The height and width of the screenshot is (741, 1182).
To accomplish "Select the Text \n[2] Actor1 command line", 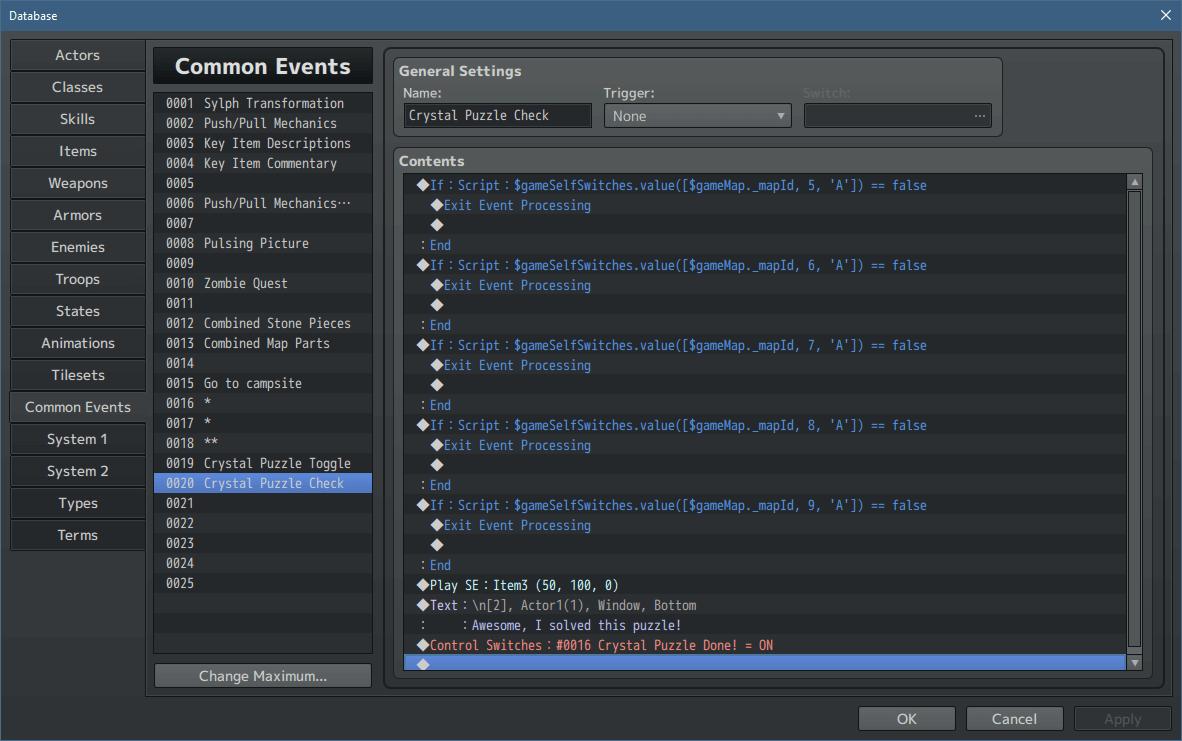I will [765, 605].
